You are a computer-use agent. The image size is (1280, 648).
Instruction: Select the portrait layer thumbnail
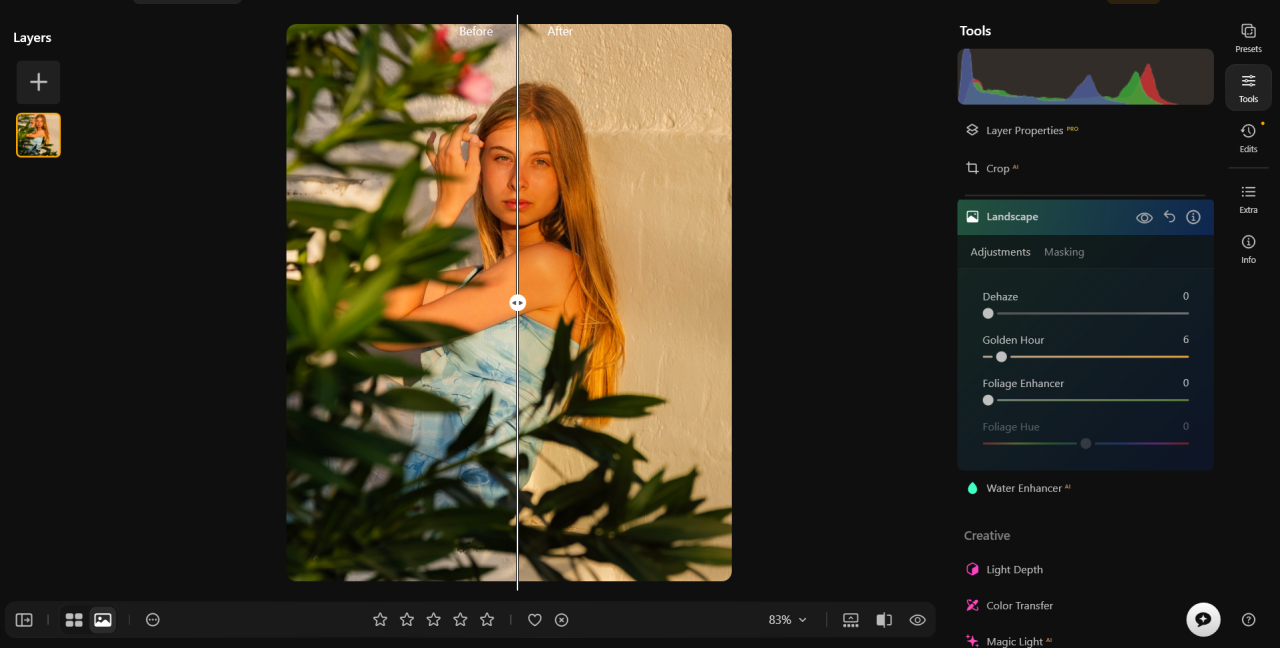pyautogui.click(x=38, y=135)
